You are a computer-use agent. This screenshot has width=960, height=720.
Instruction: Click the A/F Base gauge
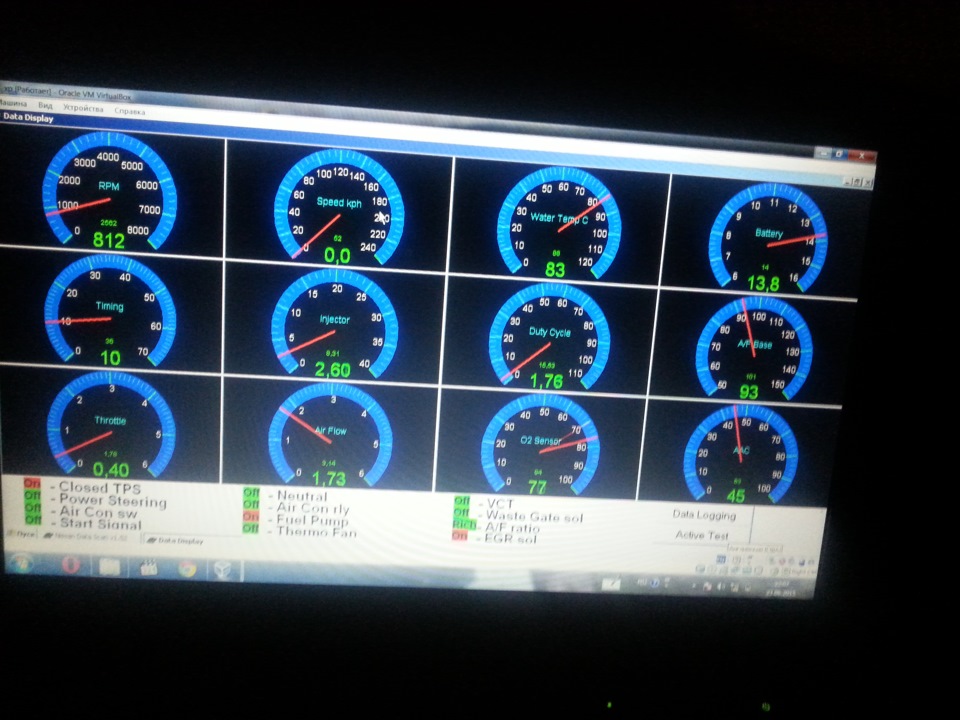(x=754, y=350)
